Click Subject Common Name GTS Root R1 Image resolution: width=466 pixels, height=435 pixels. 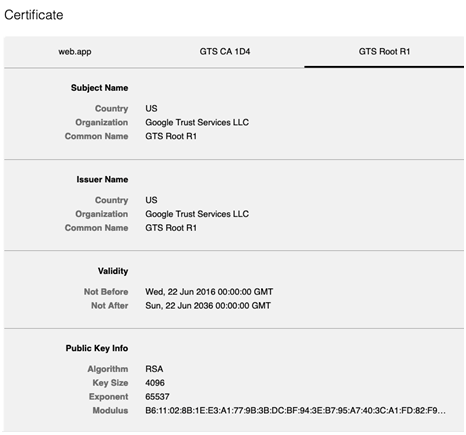coord(171,136)
